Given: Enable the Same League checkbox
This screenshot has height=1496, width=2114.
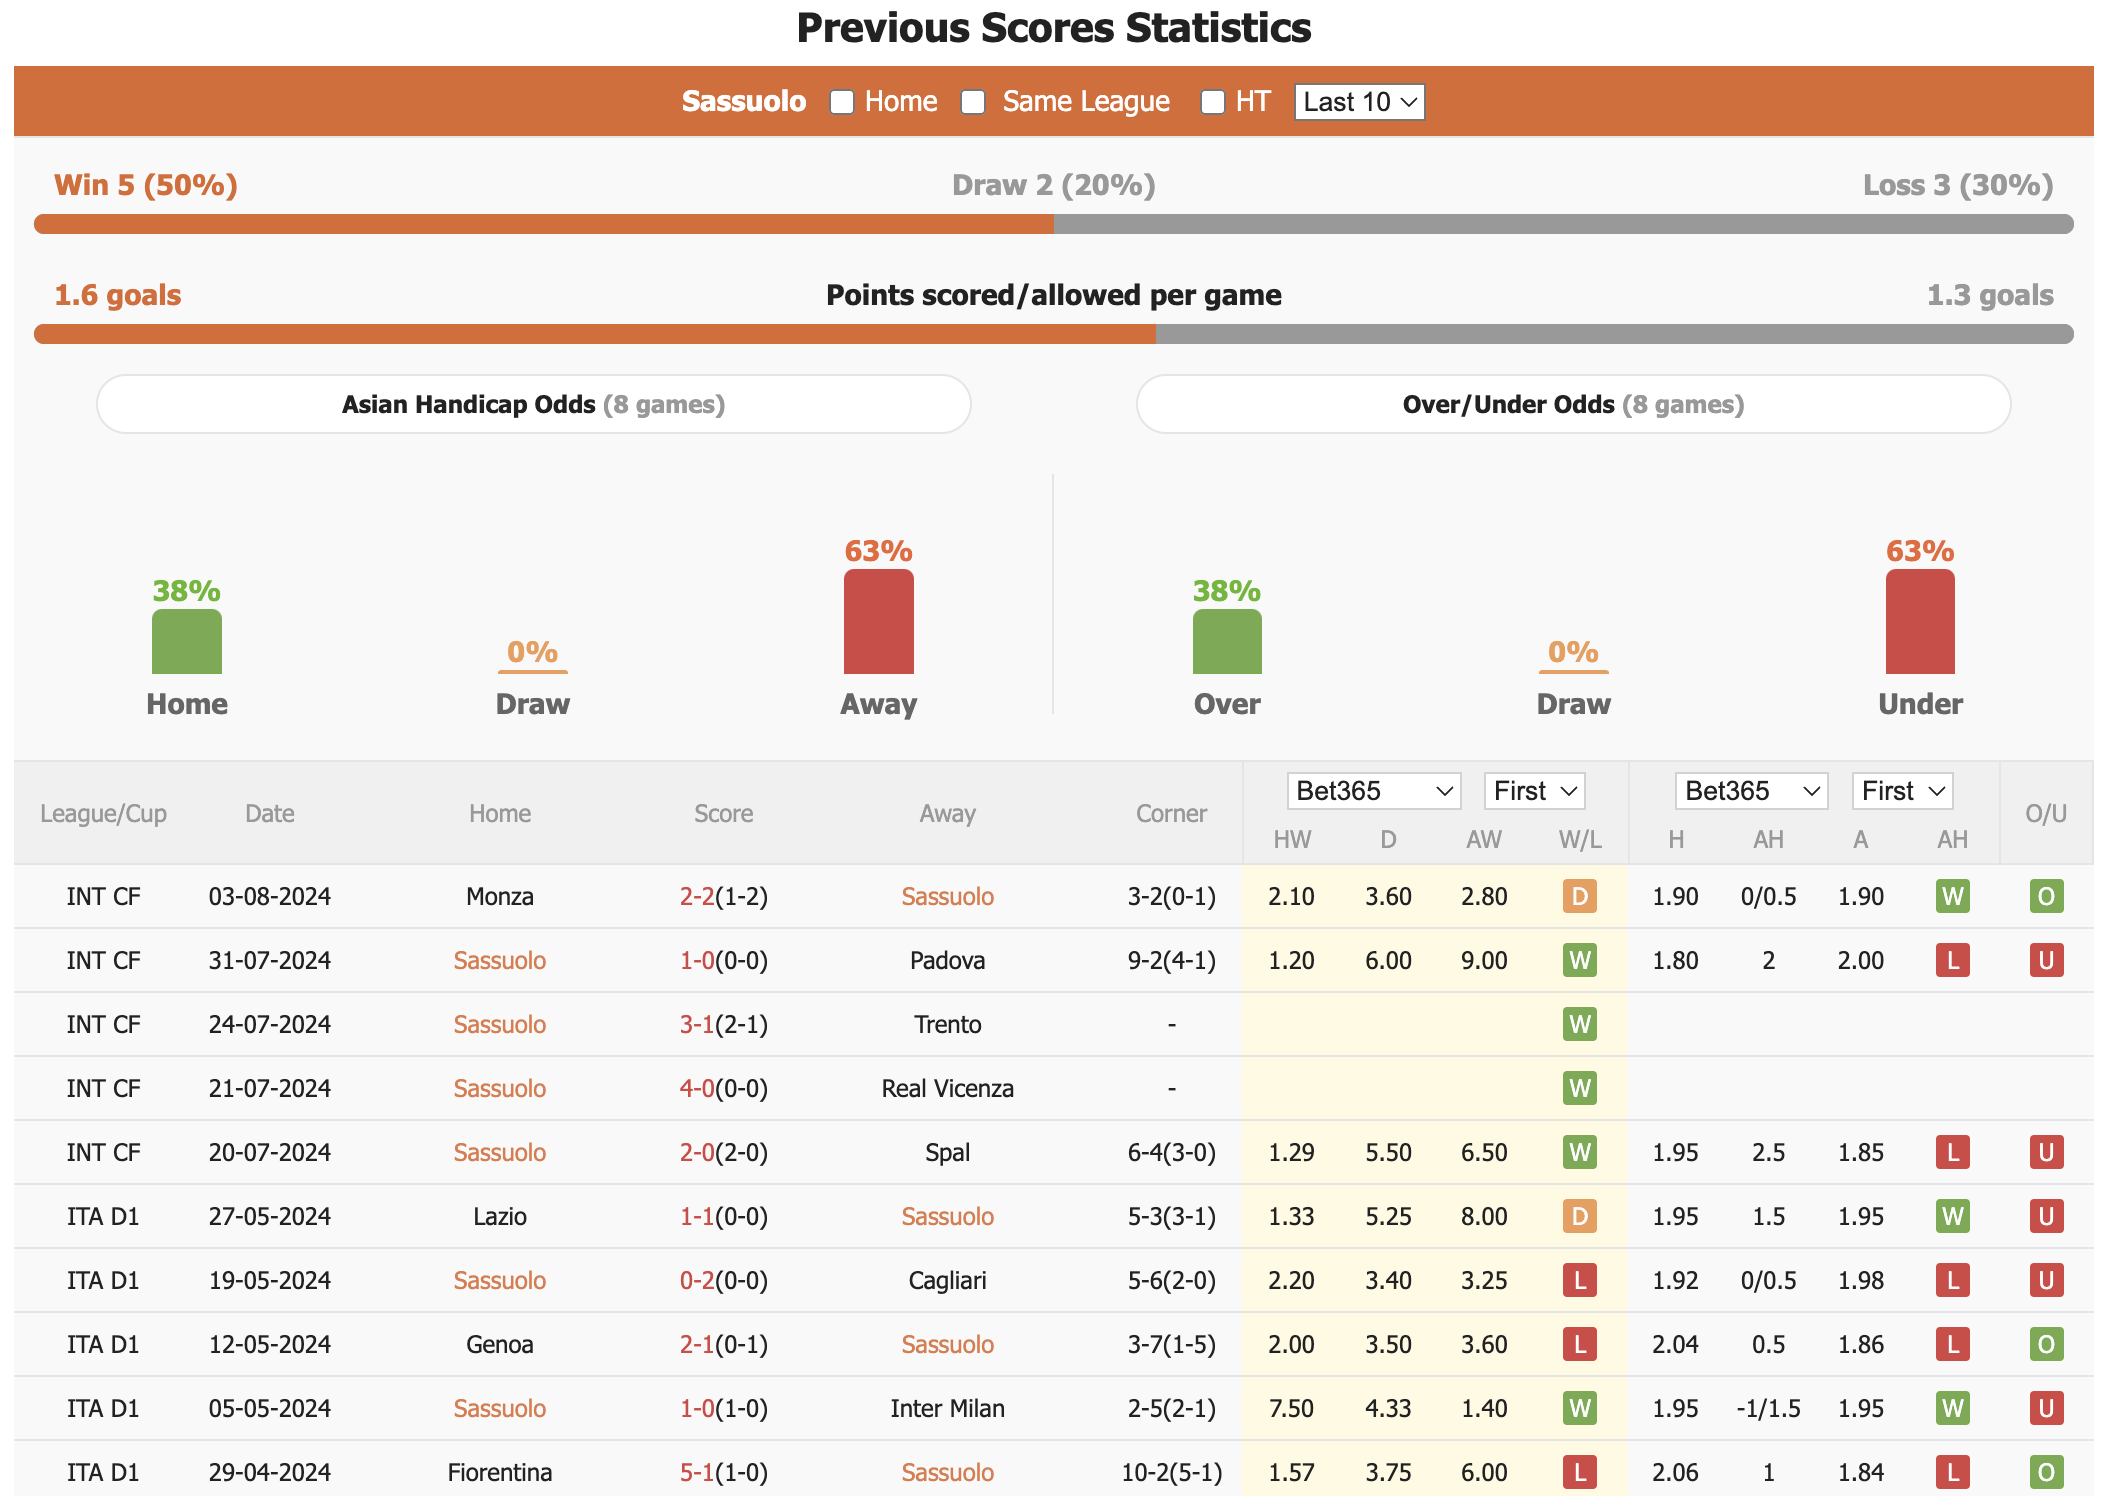Looking at the screenshot, I should tap(973, 102).
